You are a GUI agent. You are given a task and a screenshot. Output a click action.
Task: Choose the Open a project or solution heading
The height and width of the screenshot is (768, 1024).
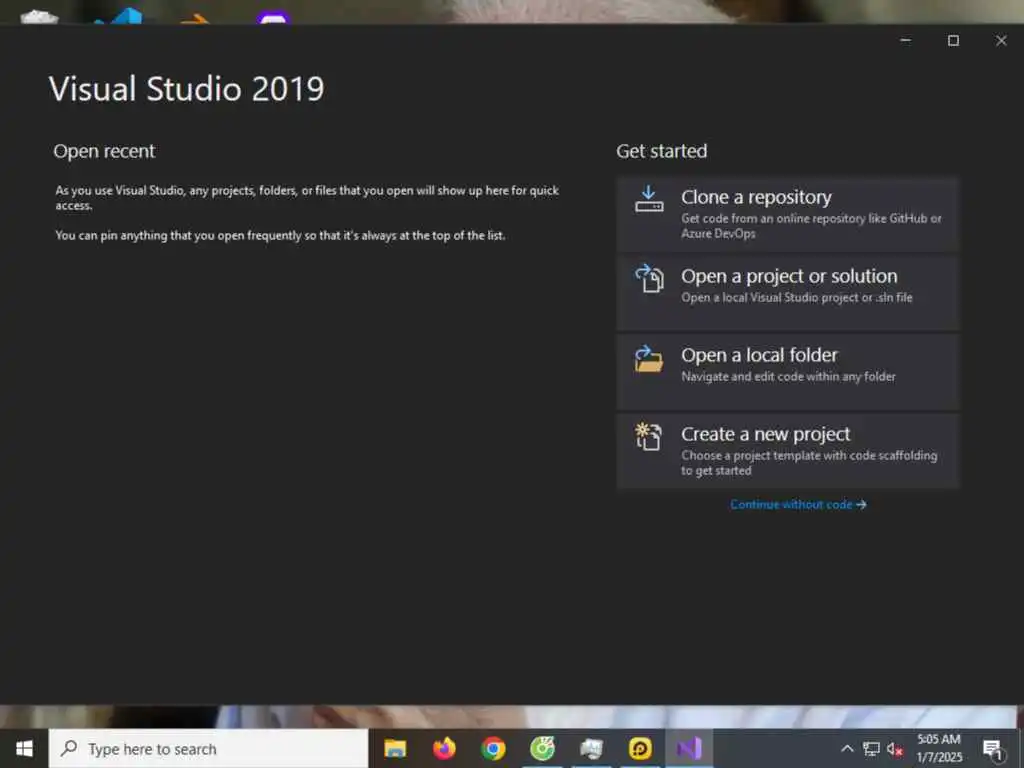(789, 276)
